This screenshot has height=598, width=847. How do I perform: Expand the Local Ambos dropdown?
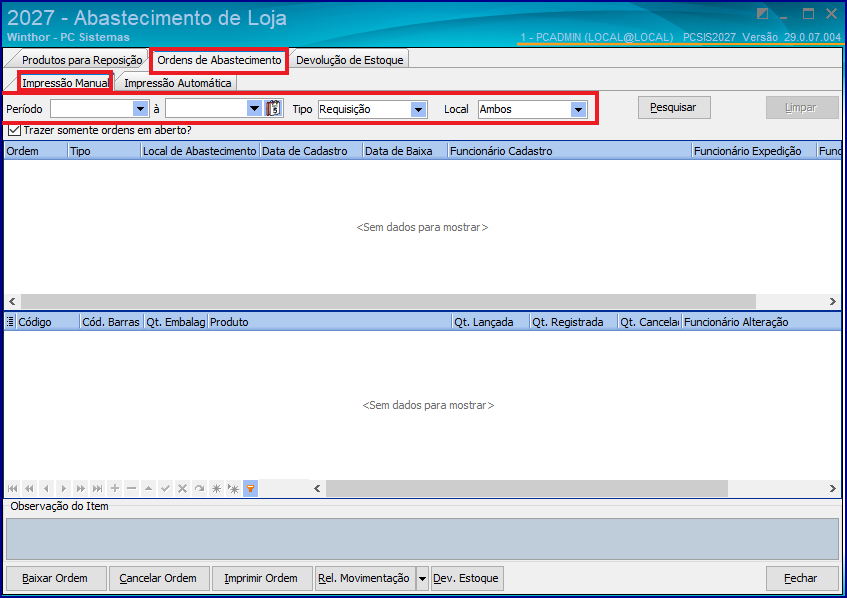coord(578,110)
